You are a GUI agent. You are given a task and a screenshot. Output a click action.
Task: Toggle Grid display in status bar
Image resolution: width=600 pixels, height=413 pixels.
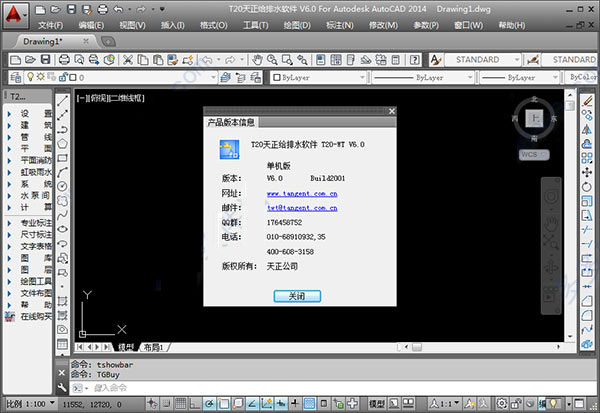(x=180, y=403)
